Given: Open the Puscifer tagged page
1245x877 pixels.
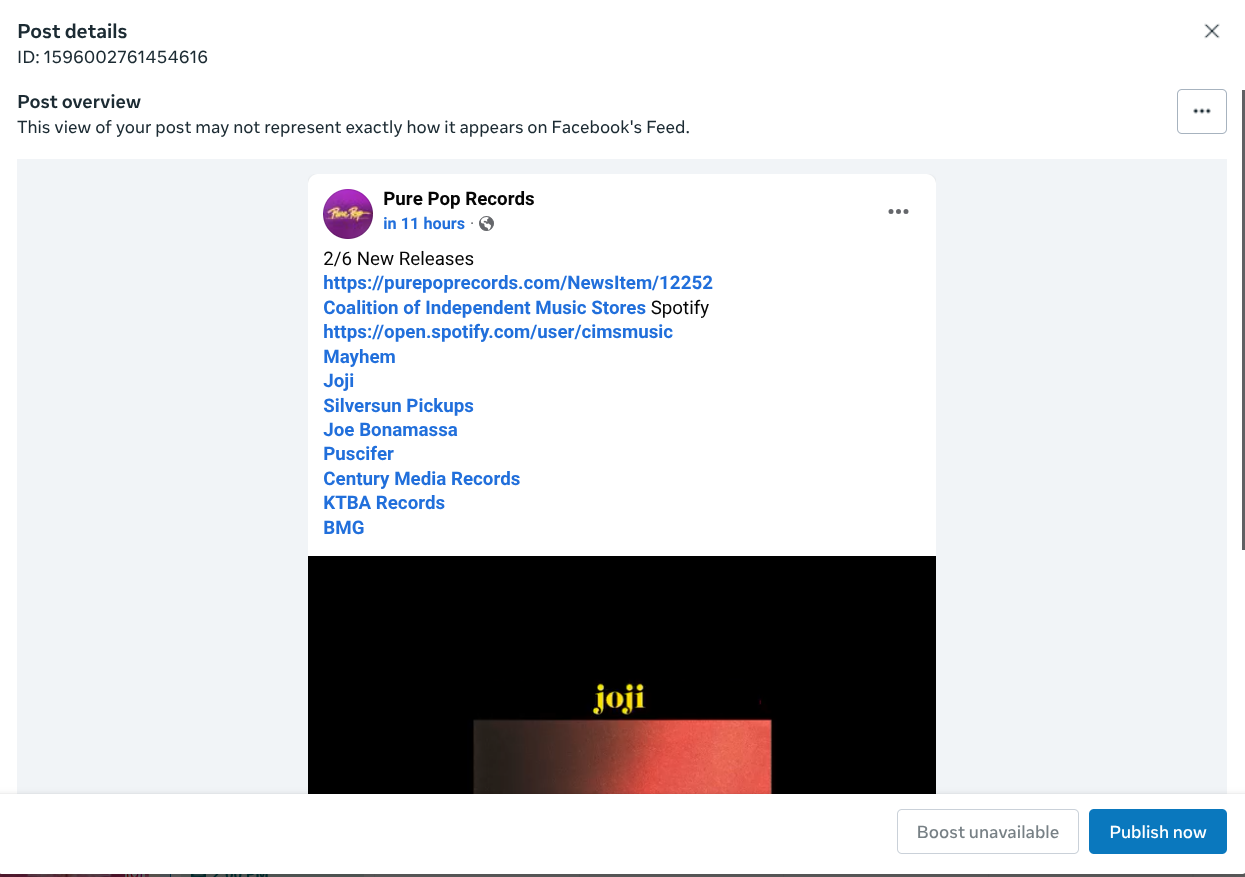Looking at the screenshot, I should [x=358, y=454].
